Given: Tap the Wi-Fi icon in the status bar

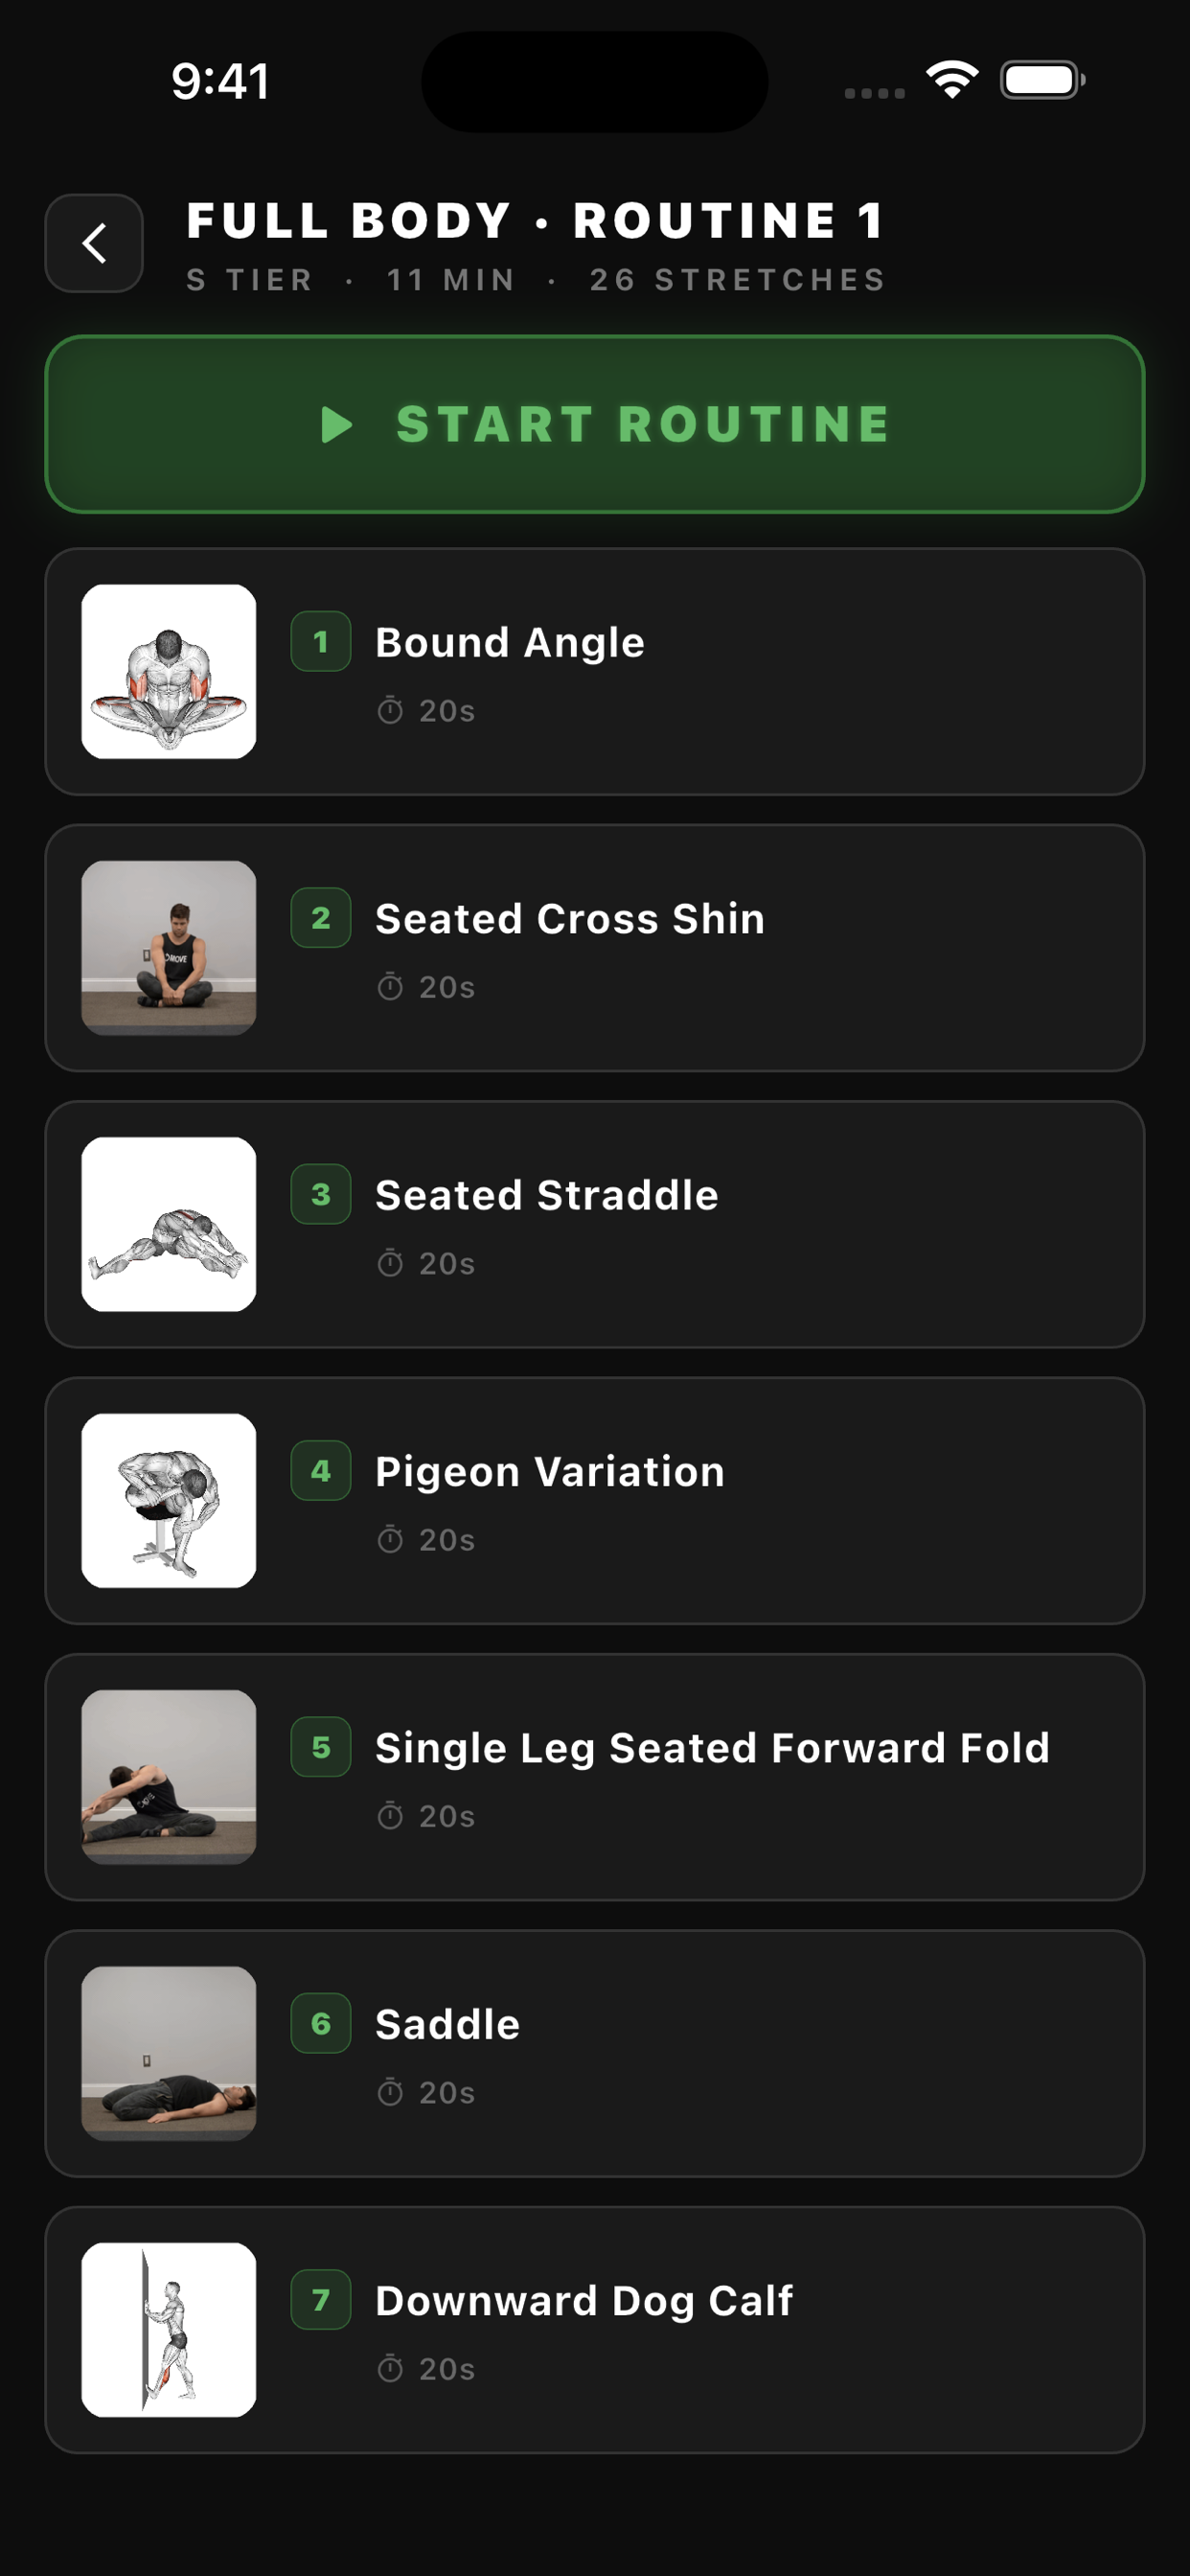Looking at the screenshot, I should [x=952, y=80].
